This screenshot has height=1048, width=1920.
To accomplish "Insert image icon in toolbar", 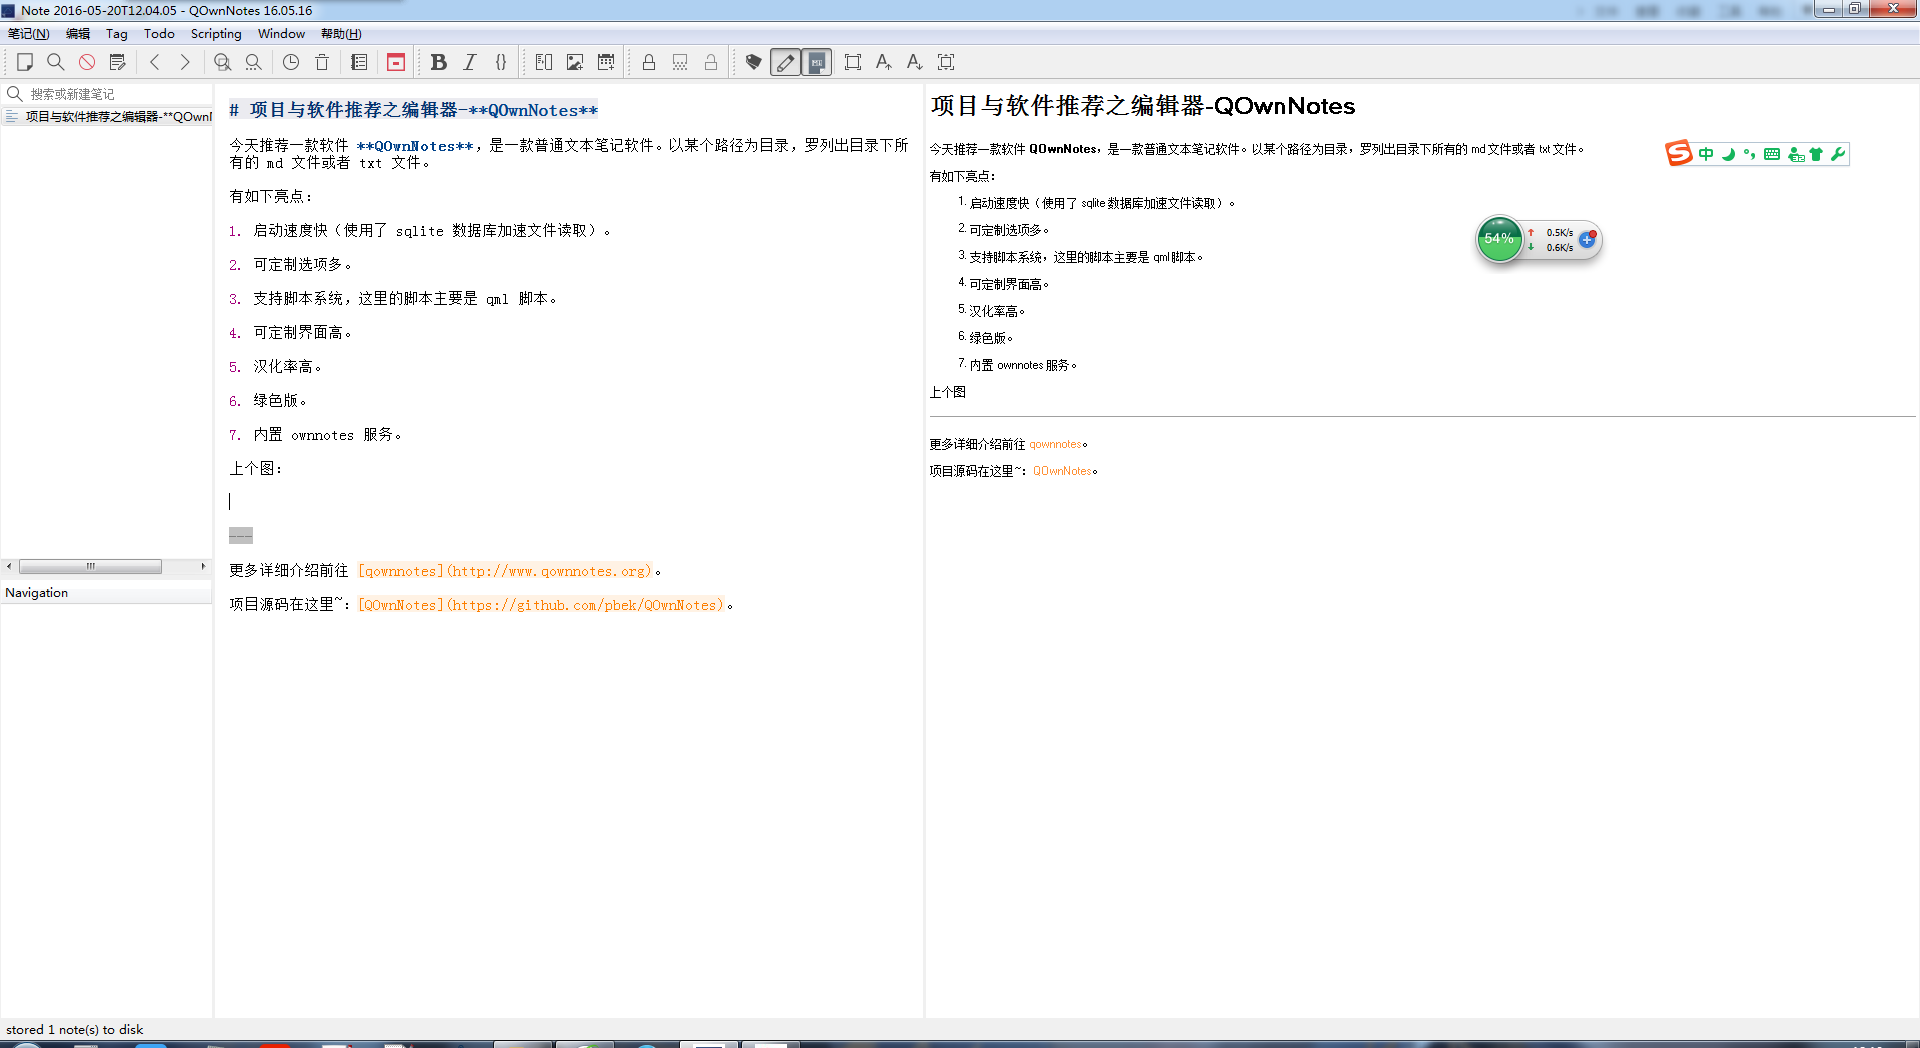I will 575,62.
